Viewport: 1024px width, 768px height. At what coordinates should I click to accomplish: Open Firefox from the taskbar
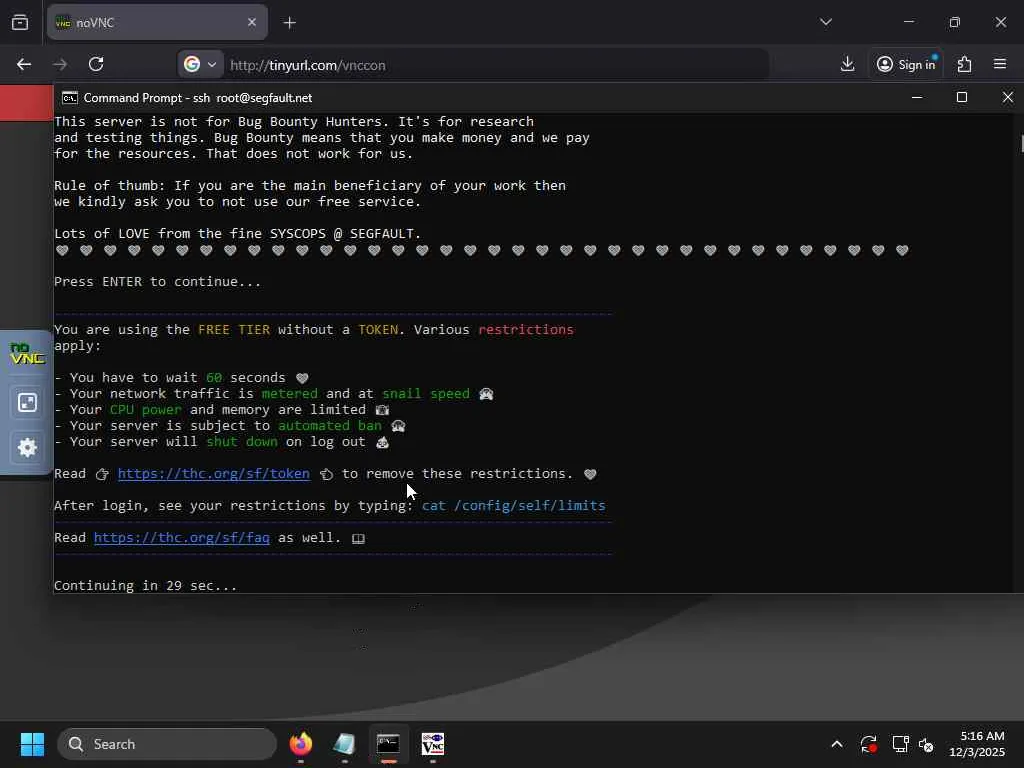[301, 744]
